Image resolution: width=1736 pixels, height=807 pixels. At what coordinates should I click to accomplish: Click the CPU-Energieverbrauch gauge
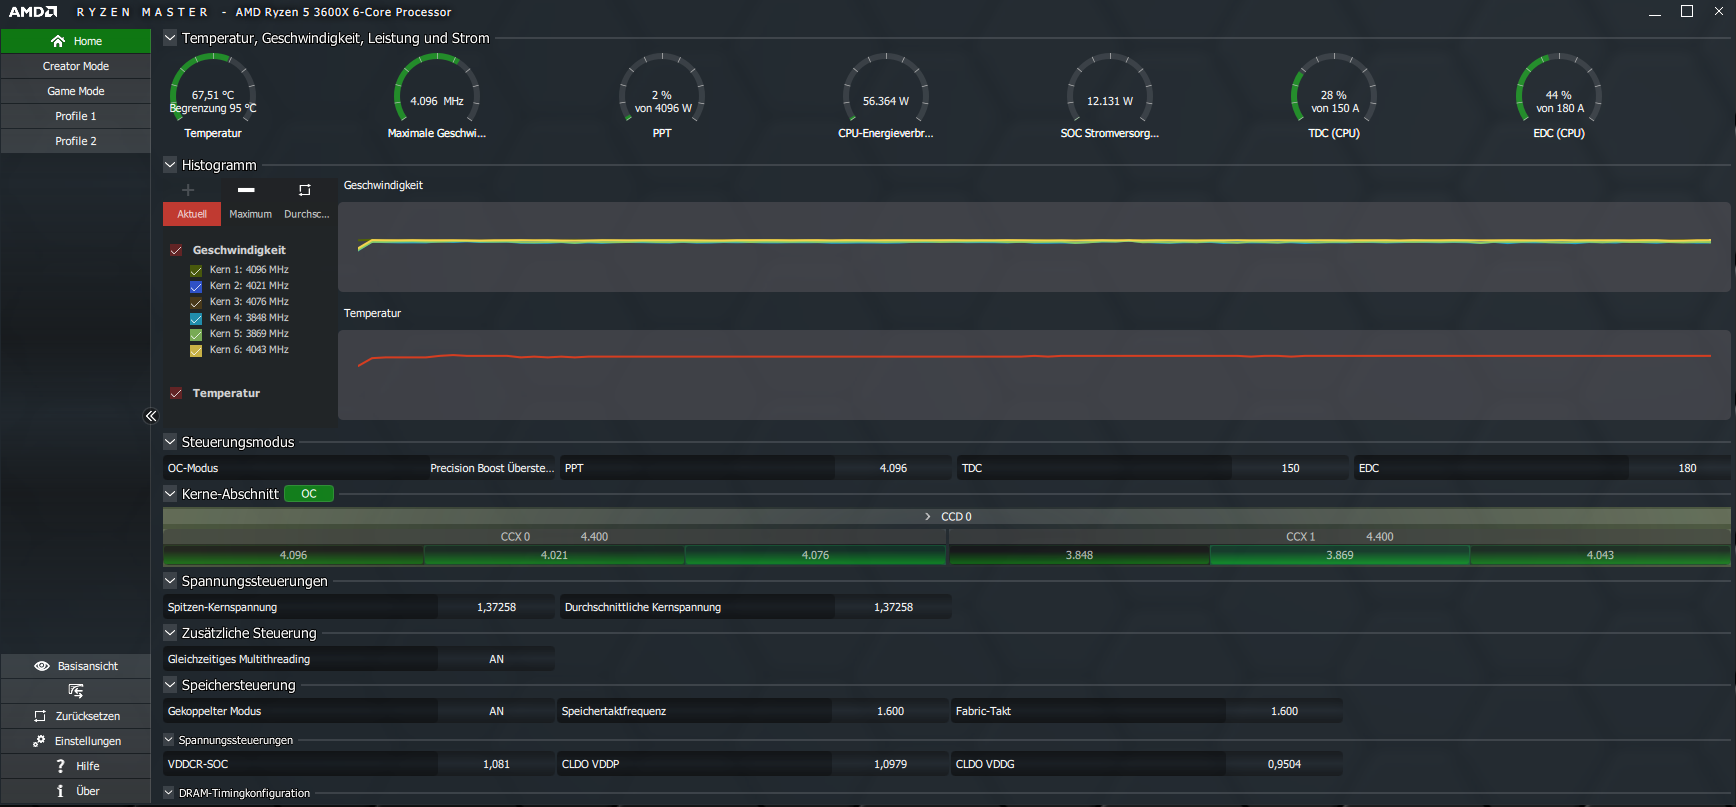(x=886, y=96)
